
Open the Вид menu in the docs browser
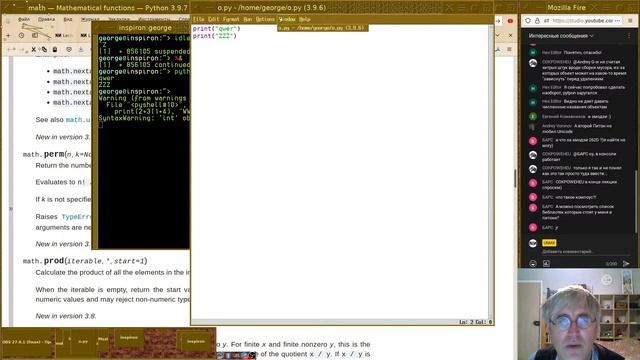[x=68, y=19]
